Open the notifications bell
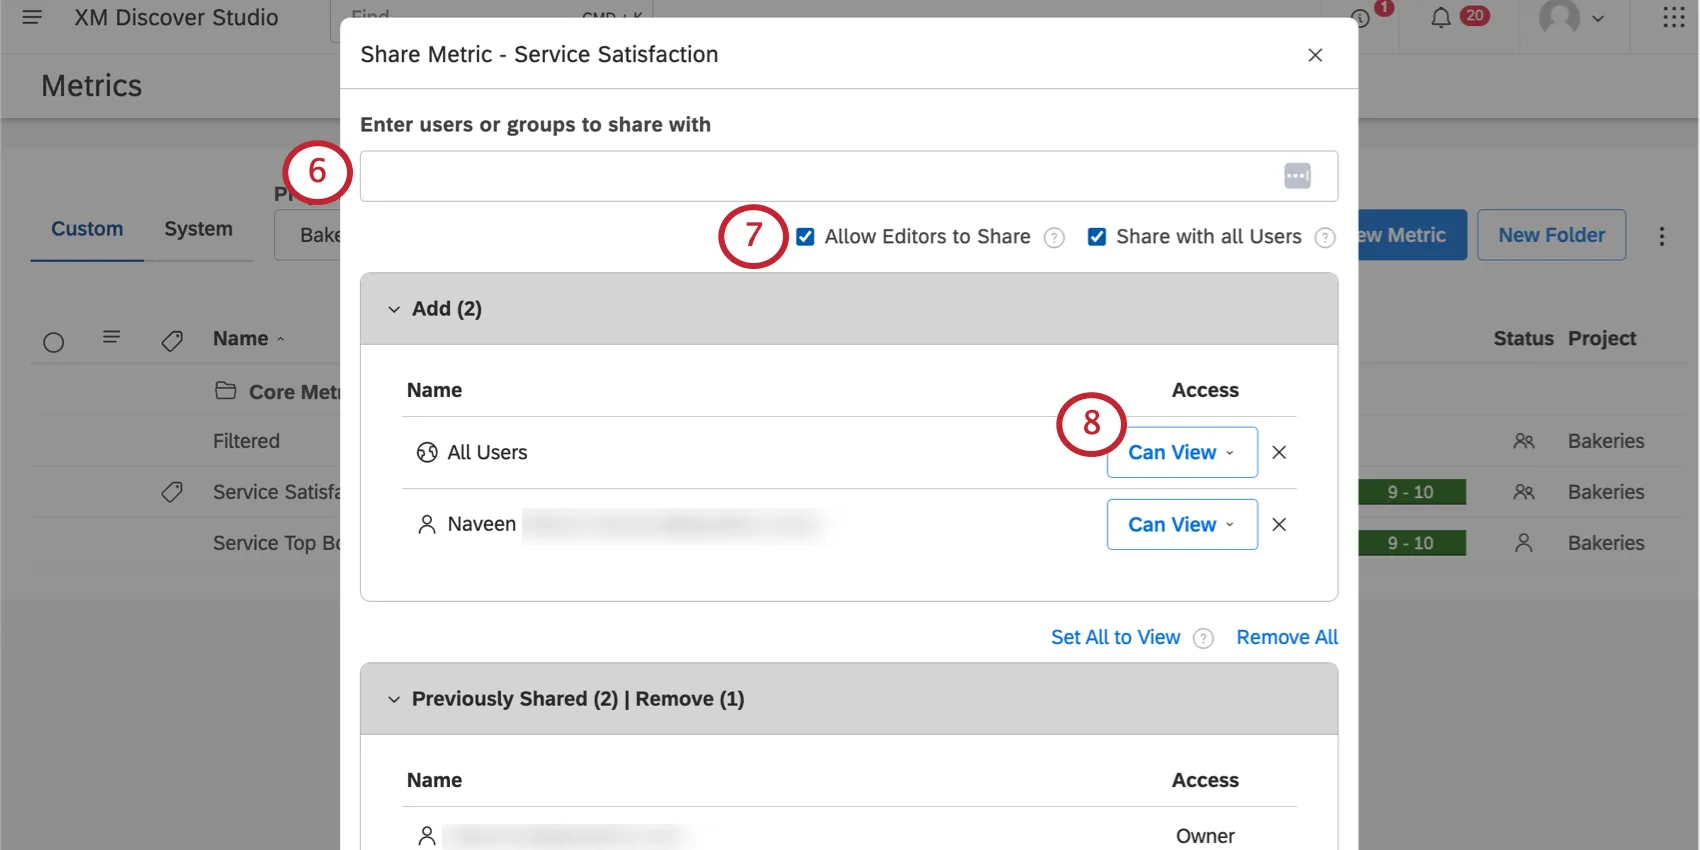 (1440, 18)
